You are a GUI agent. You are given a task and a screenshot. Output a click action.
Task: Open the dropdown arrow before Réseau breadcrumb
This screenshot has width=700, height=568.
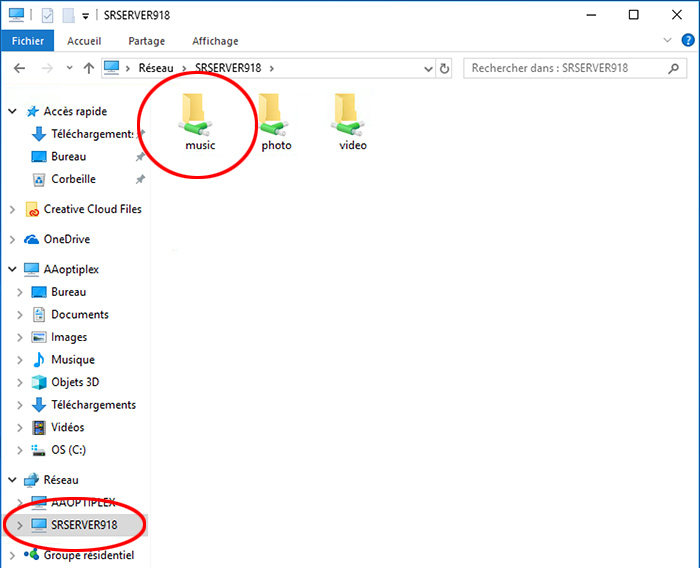click(128, 69)
